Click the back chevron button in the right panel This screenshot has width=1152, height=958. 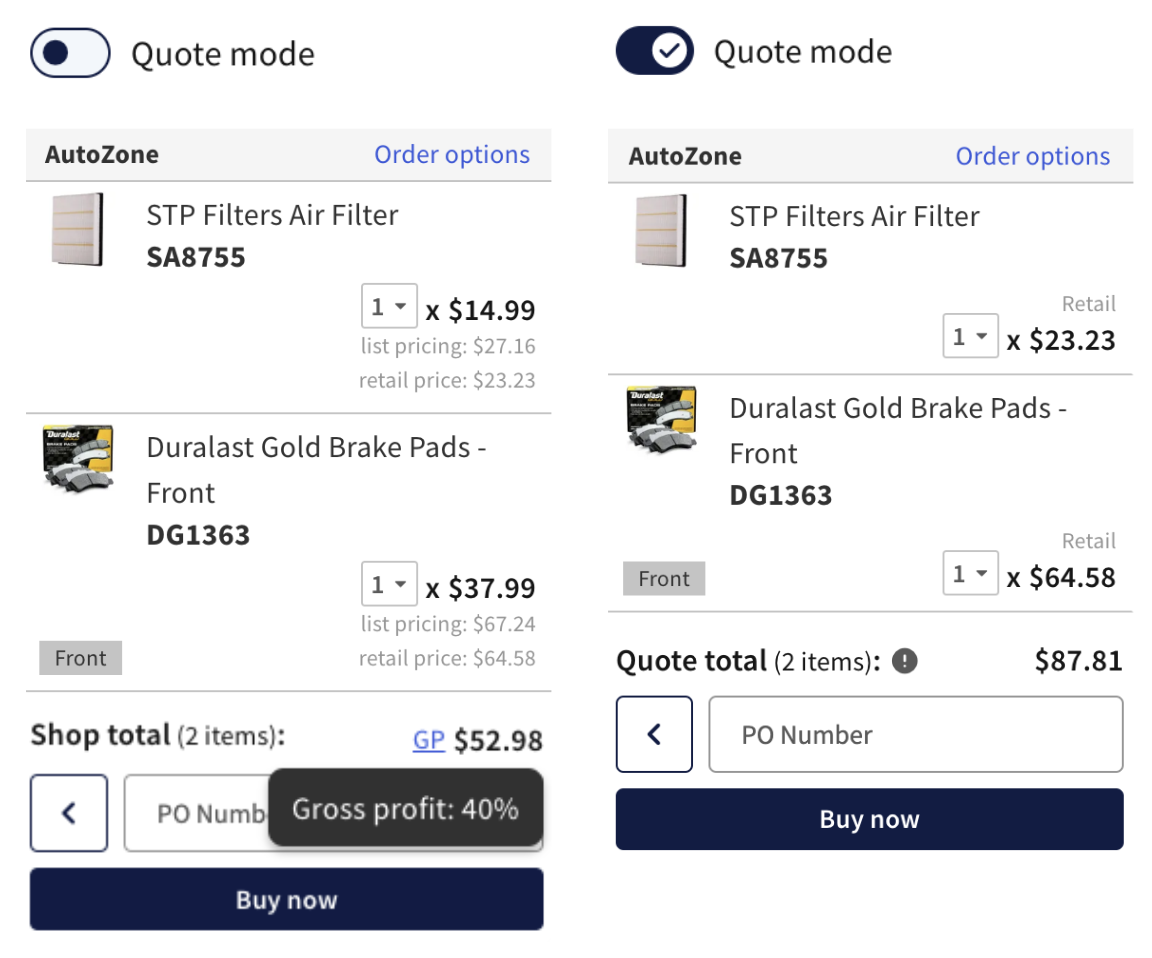click(x=654, y=734)
